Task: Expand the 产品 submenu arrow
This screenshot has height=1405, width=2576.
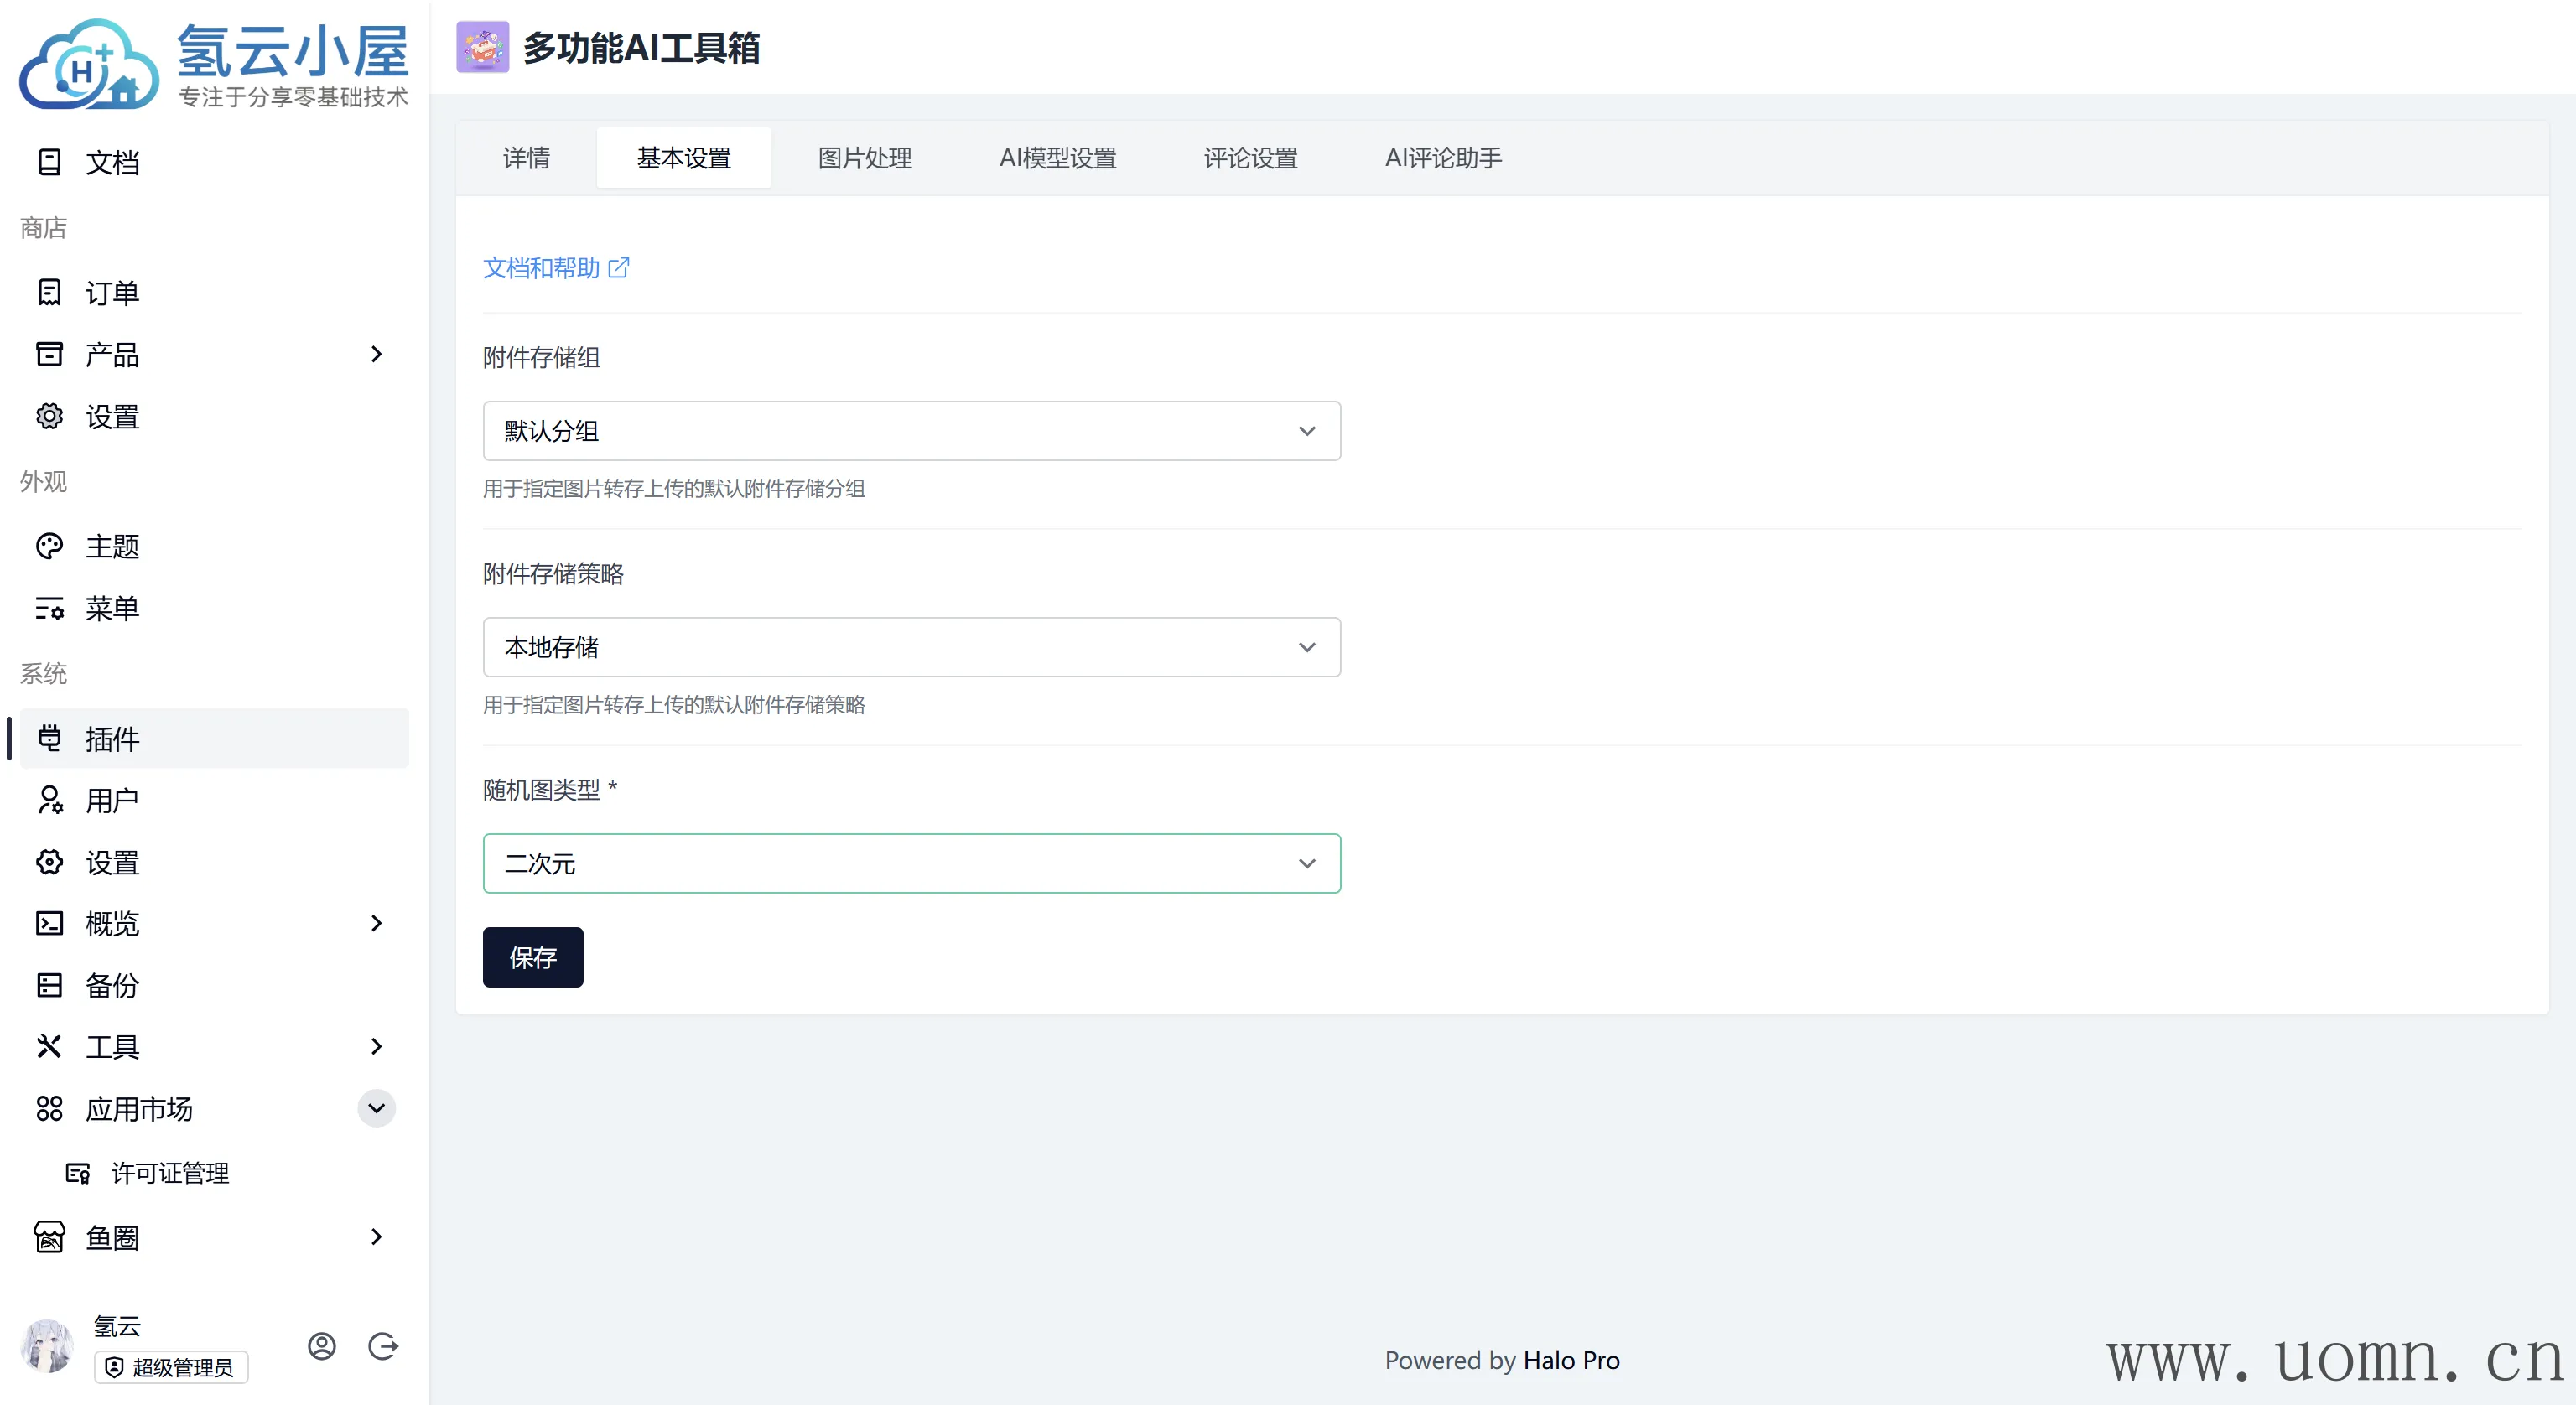Action: pyautogui.click(x=376, y=354)
